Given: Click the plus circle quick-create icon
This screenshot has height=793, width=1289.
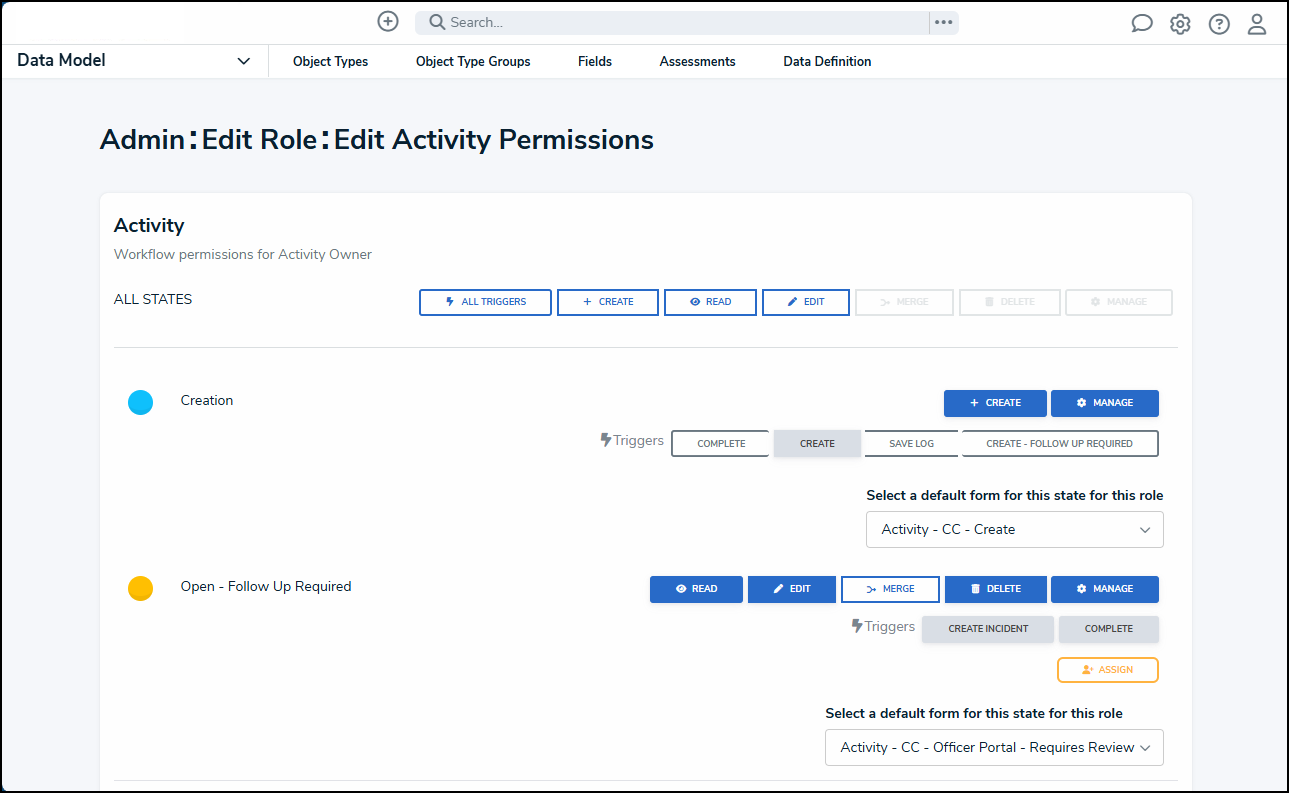Looking at the screenshot, I should pos(388,22).
